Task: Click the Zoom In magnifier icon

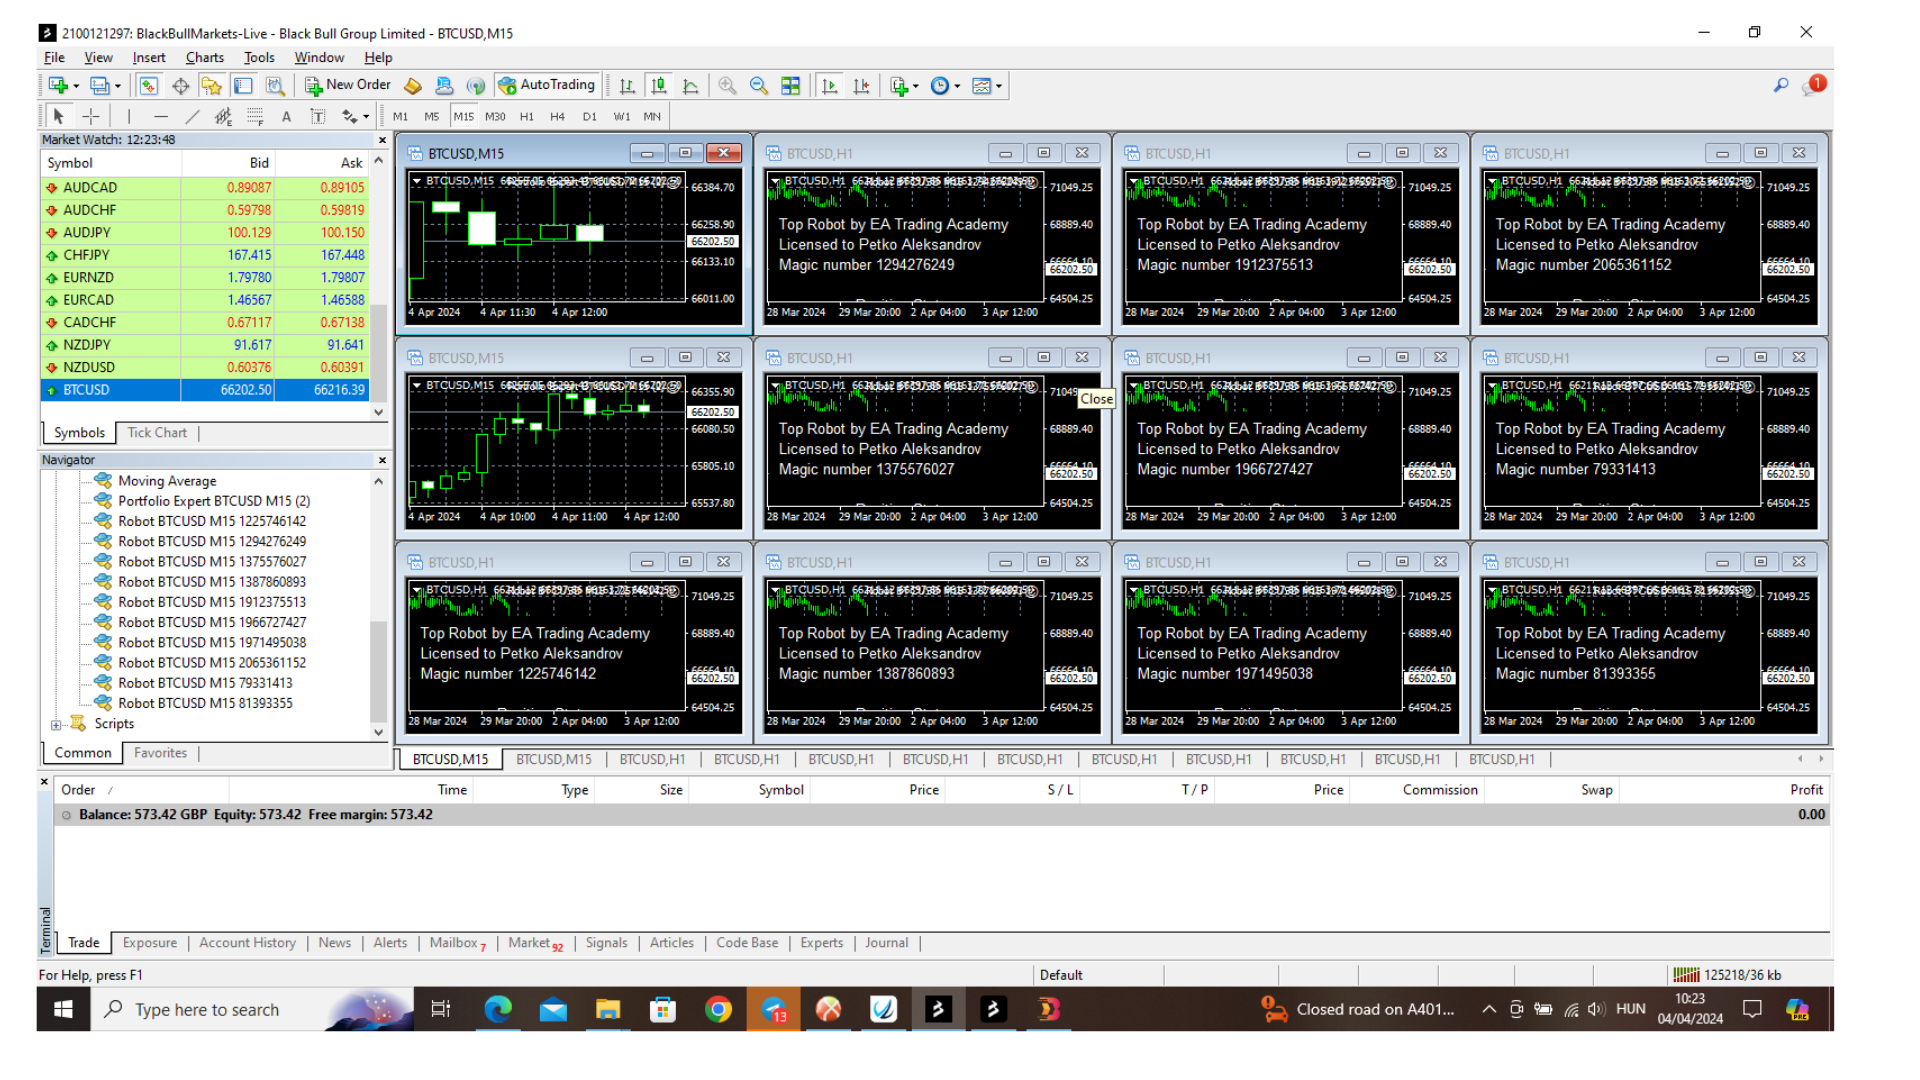Action: pyautogui.click(x=727, y=86)
